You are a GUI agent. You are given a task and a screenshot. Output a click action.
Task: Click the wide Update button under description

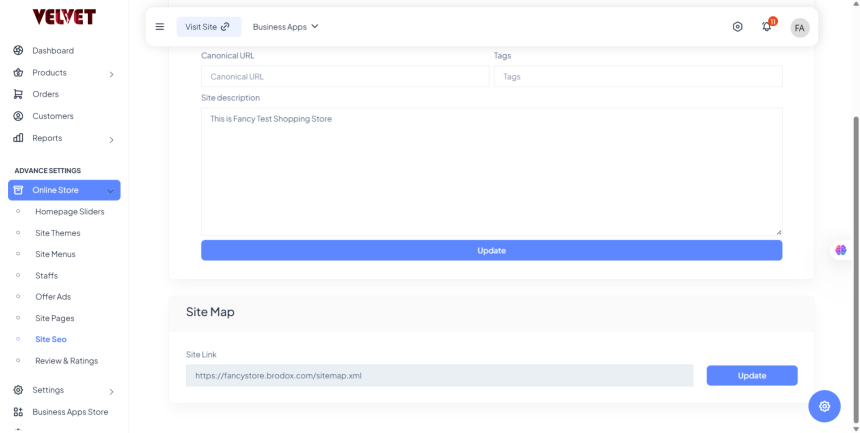491,250
